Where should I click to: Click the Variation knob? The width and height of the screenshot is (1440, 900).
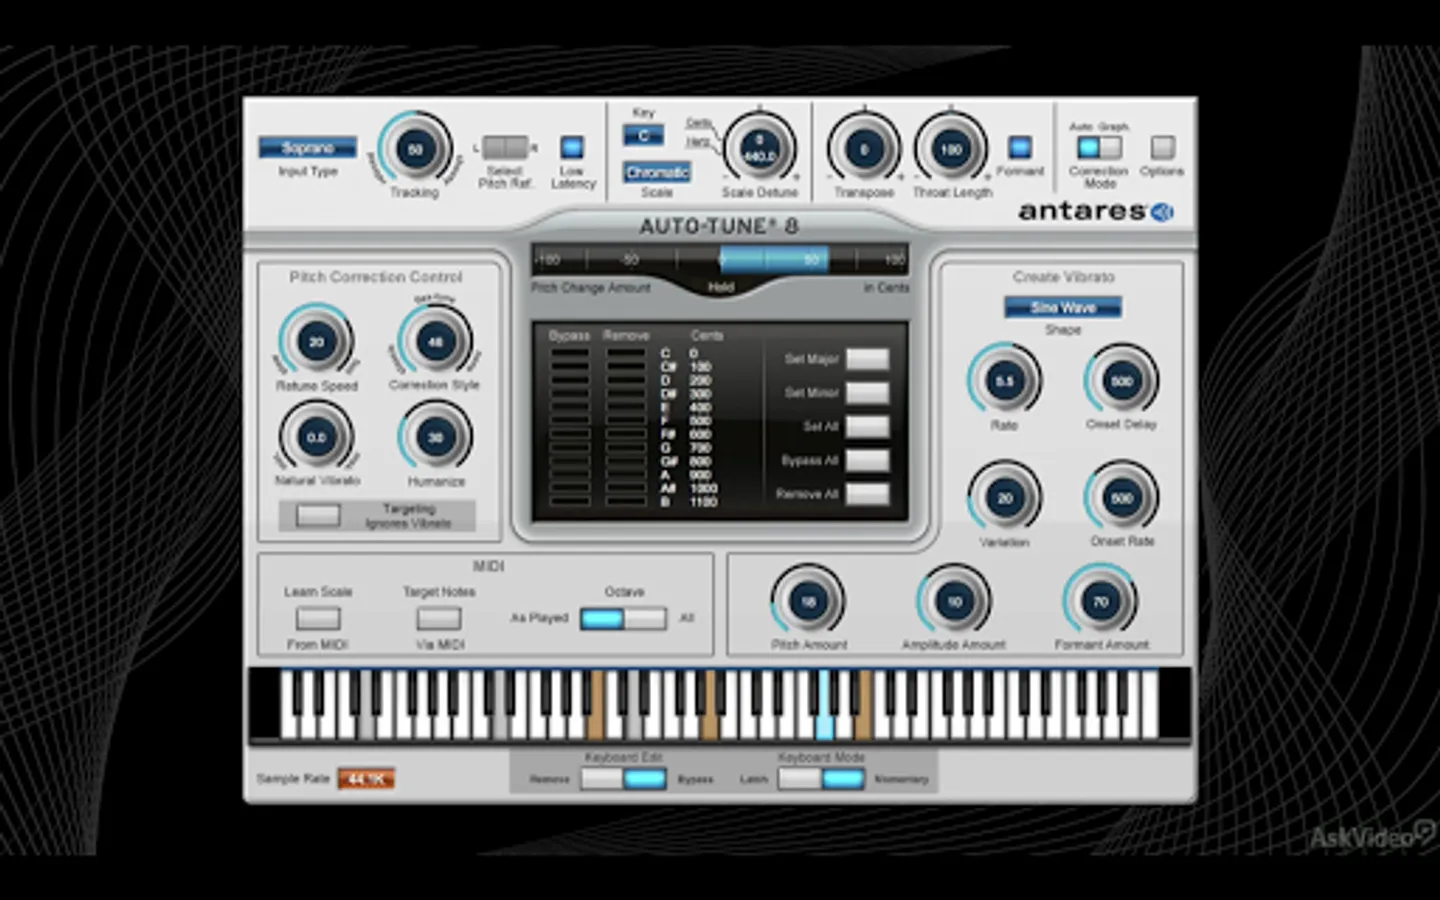[x=1004, y=498]
